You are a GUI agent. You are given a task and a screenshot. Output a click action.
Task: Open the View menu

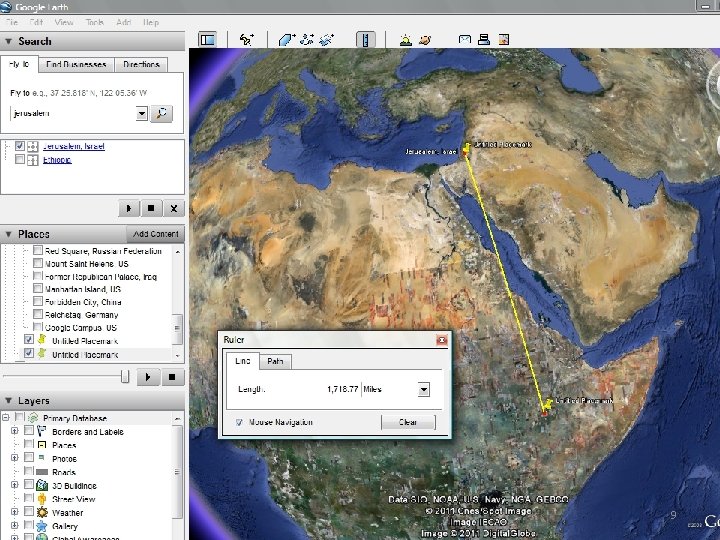tap(64, 22)
